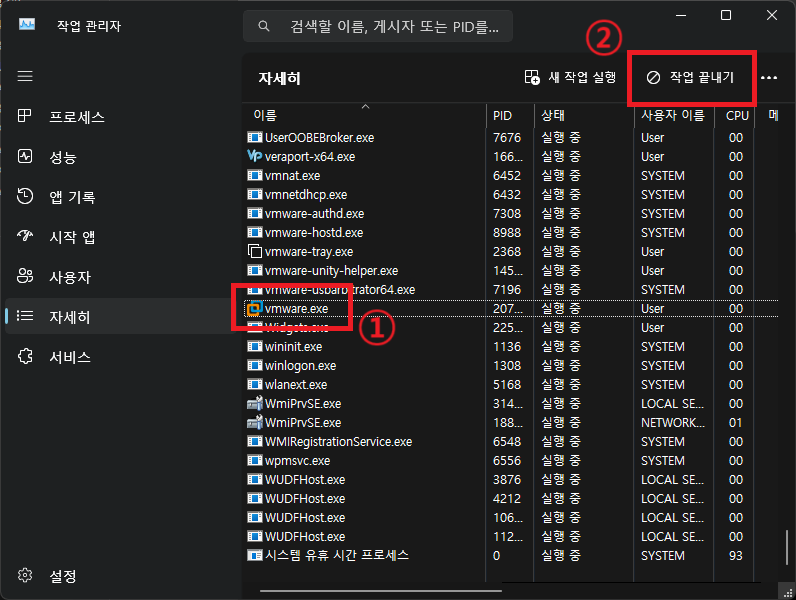Select wininit.exe process
Screen dimensions: 796x600
click(512, 347)
